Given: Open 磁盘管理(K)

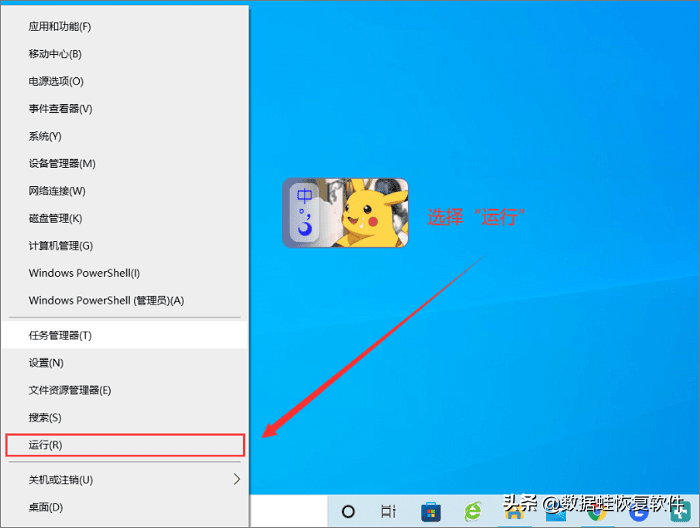Looking at the screenshot, I should coord(125,218).
